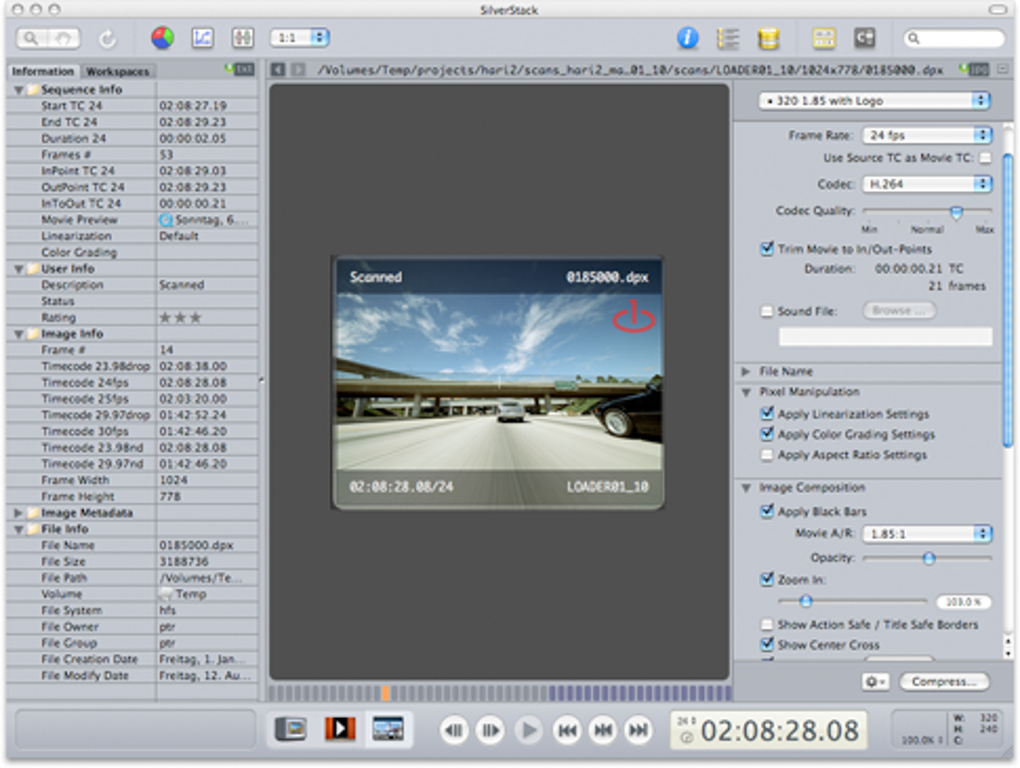This screenshot has width=1020, height=768.
Task: Enable the Sound File checkbox
Action: pos(767,311)
